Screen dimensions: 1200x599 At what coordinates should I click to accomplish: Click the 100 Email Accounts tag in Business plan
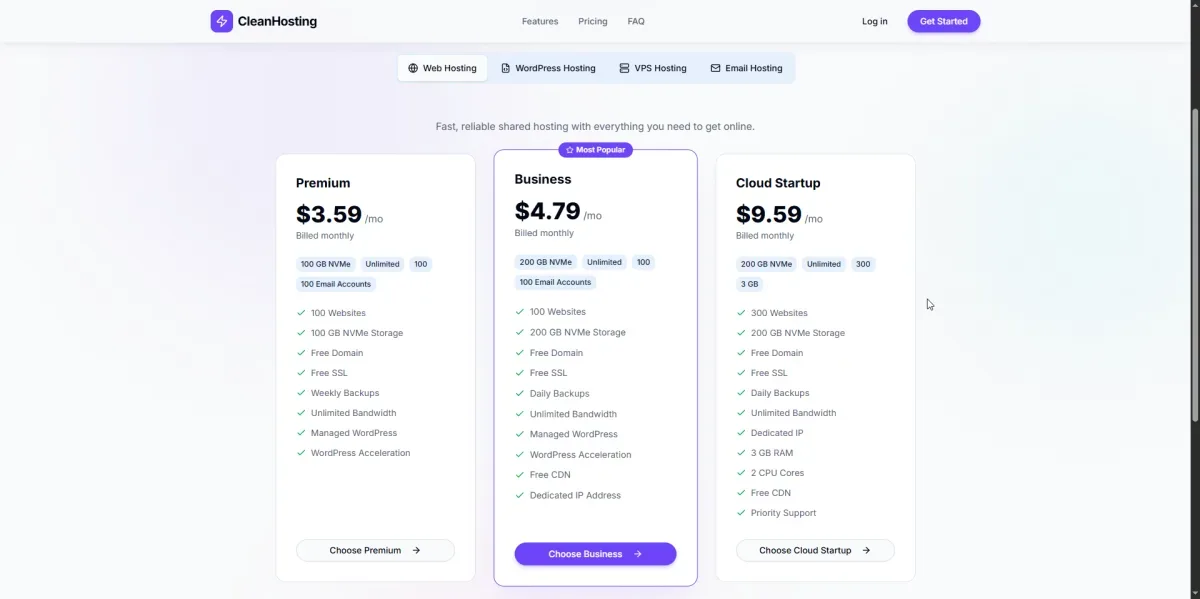[556, 282]
